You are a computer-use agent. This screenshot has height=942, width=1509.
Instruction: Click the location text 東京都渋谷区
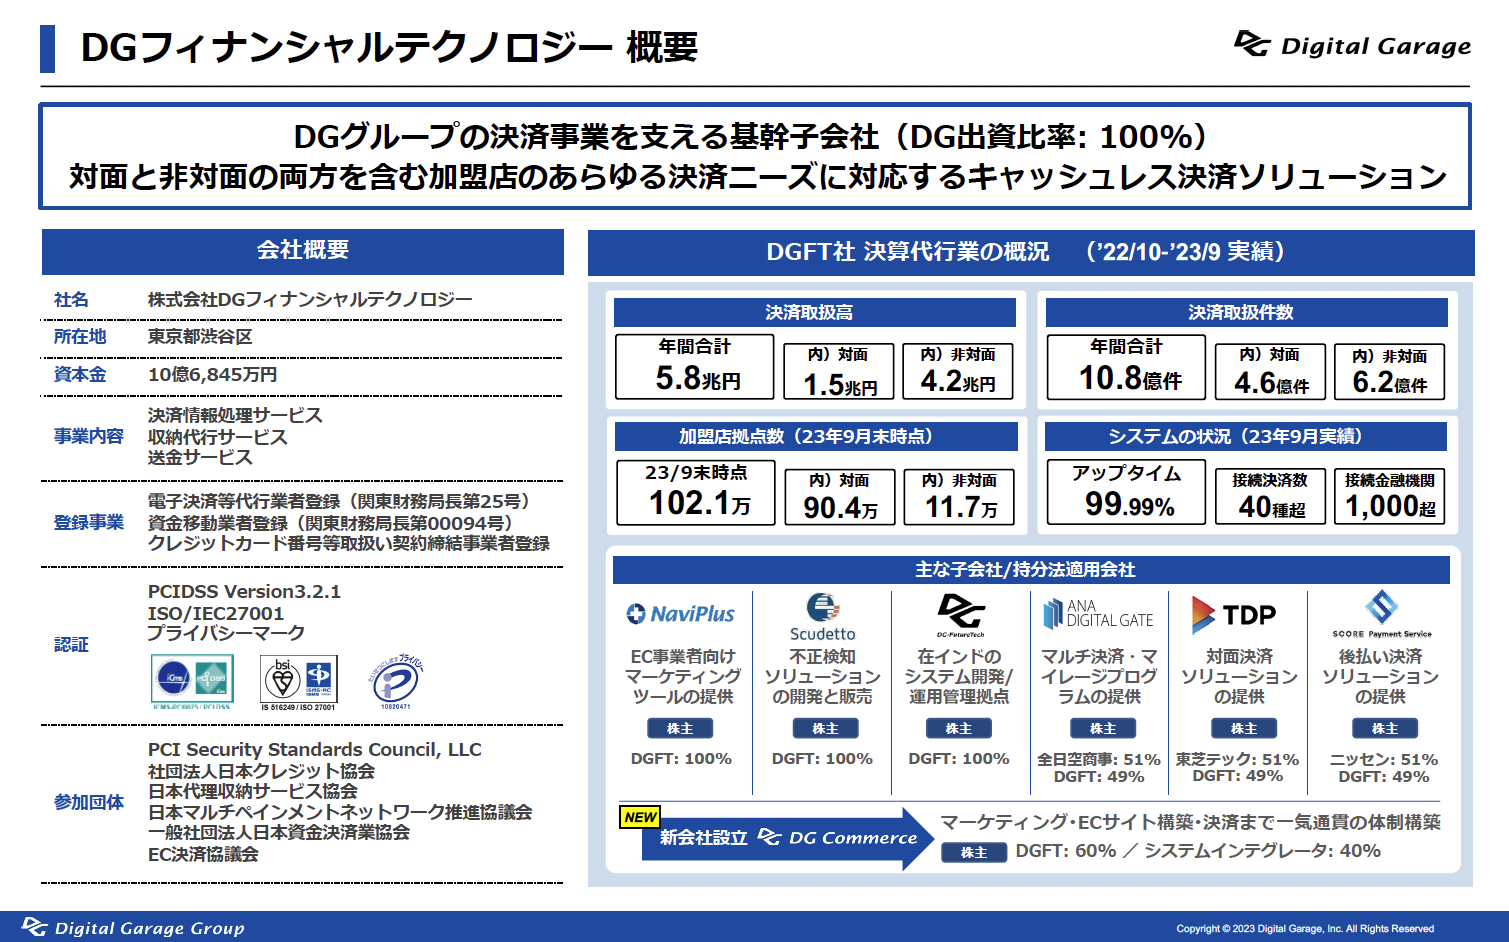pyautogui.click(x=200, y=337)
